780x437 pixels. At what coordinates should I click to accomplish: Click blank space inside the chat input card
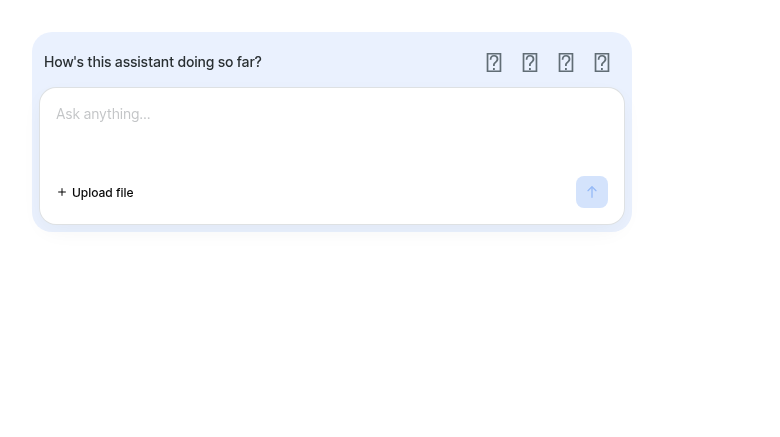348,194
